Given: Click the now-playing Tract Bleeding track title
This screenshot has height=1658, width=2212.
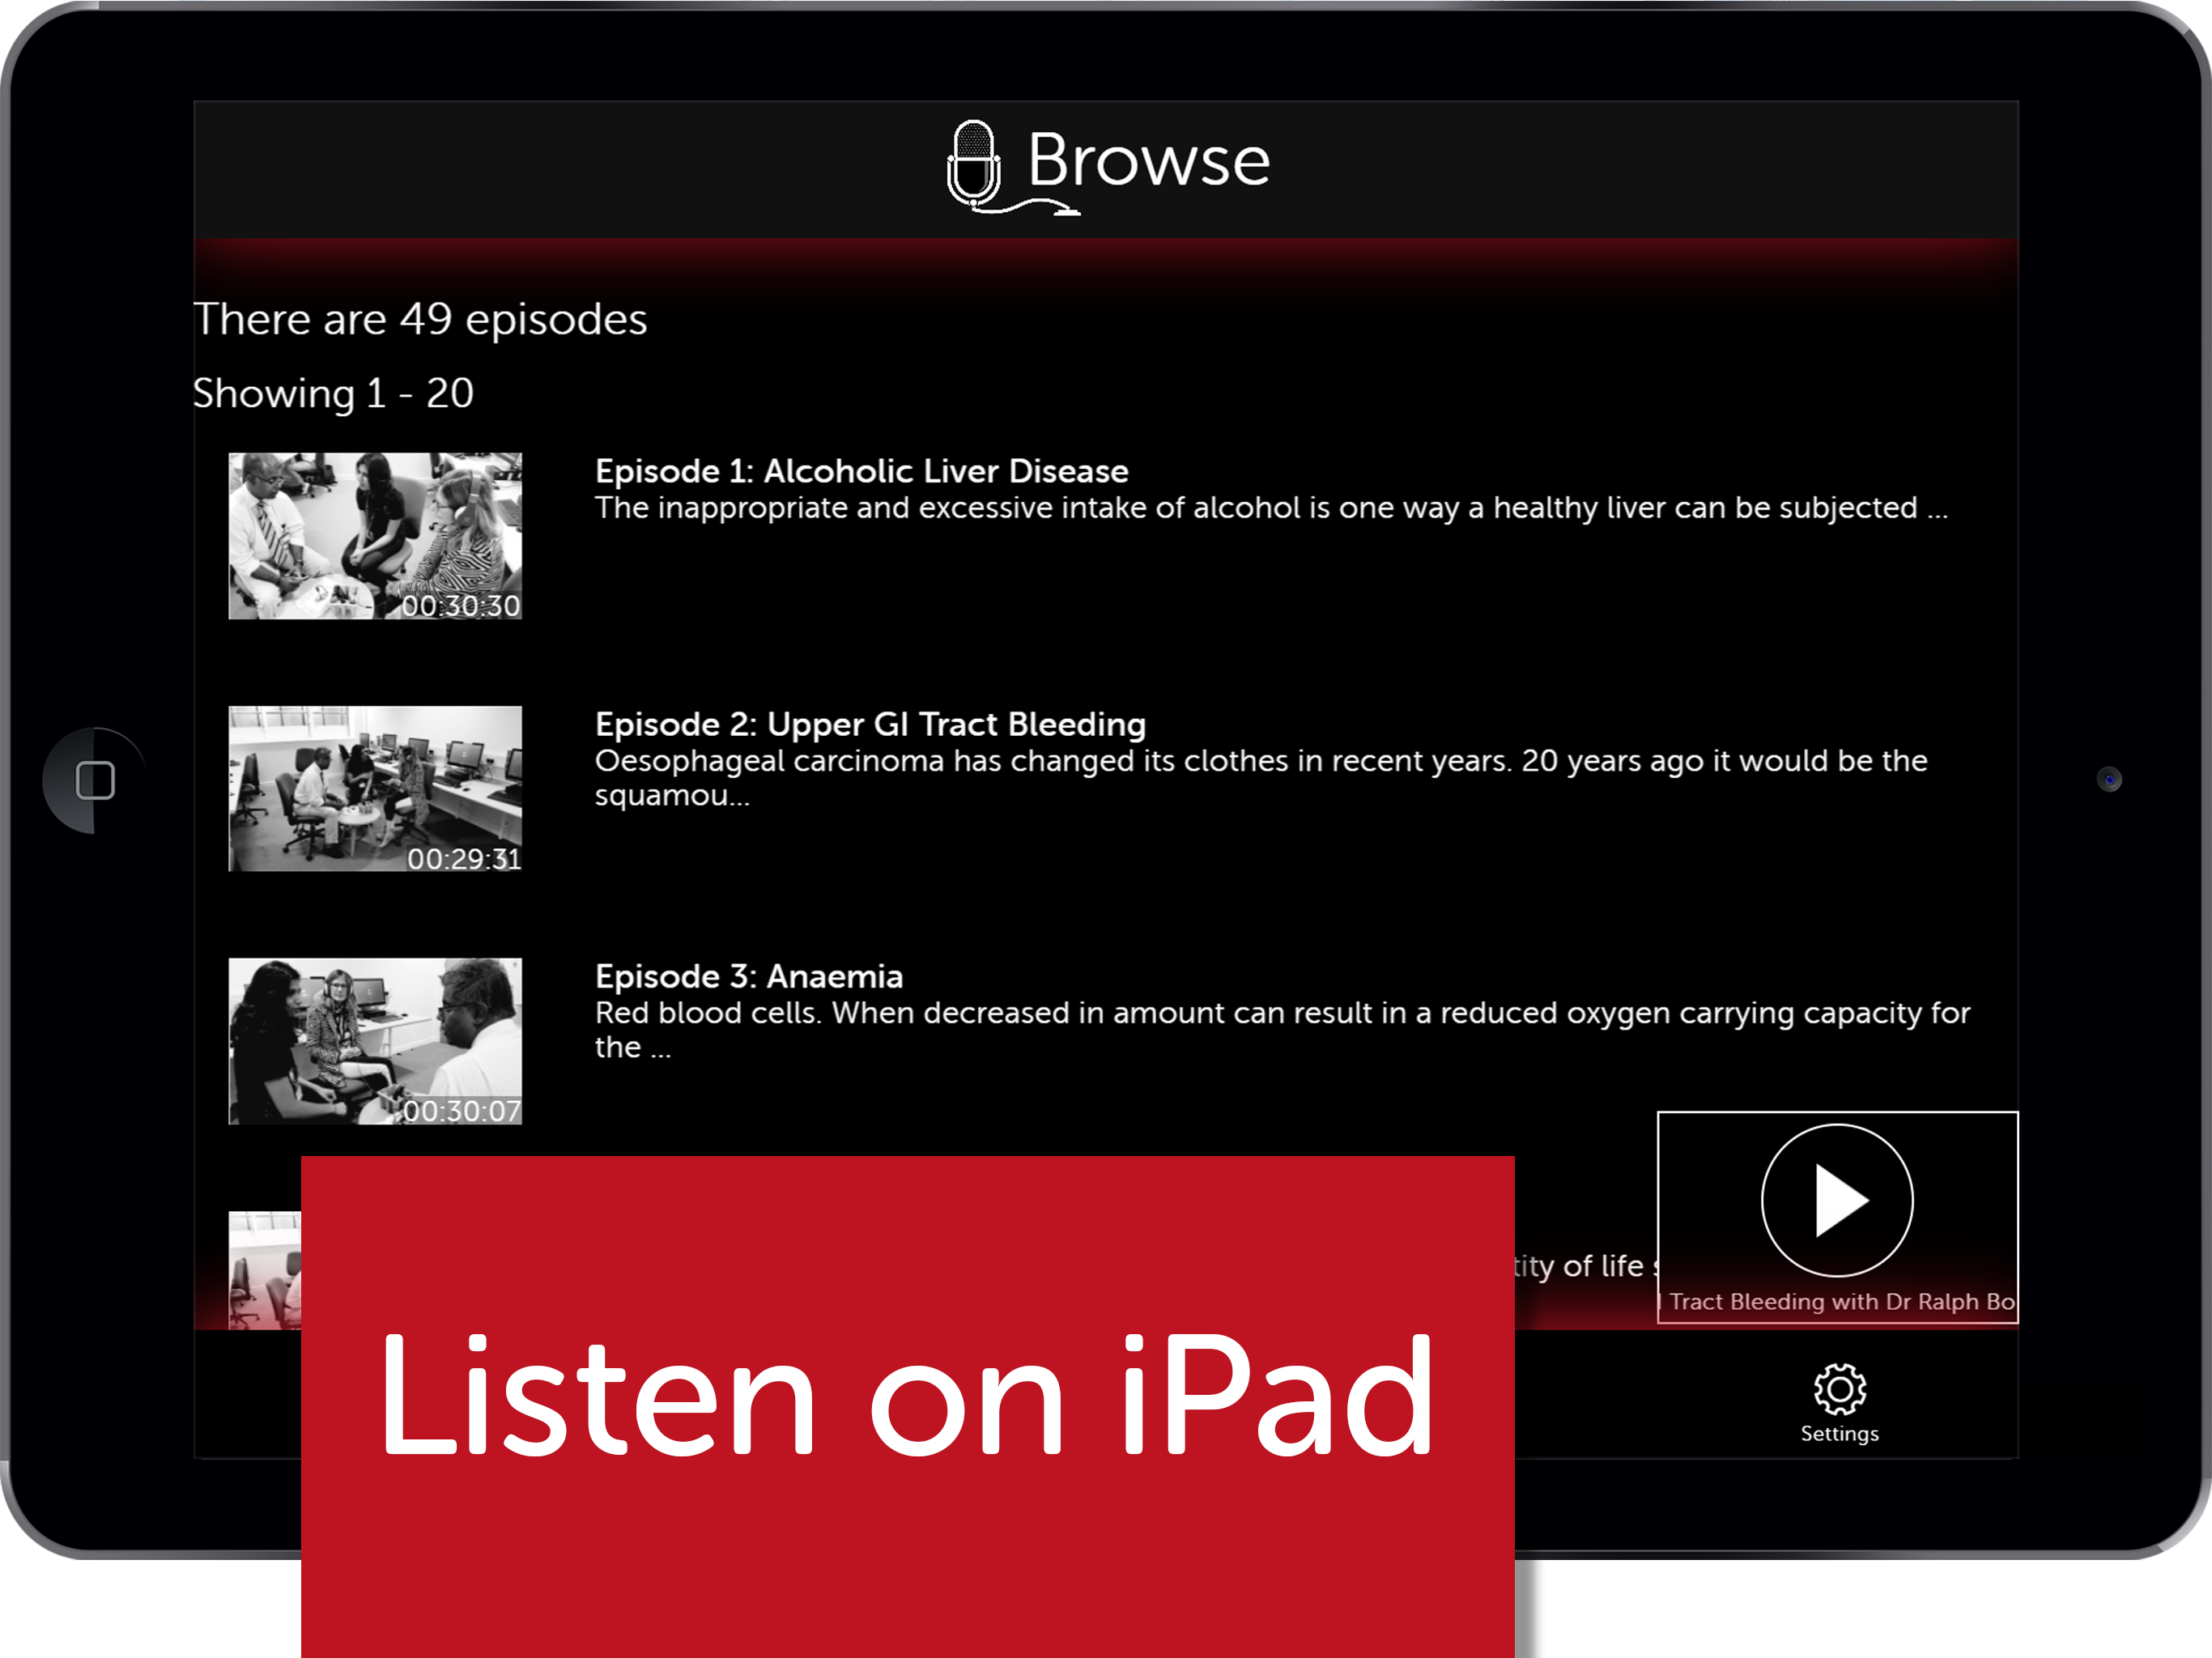Looking at the screenshot, I should pyautogui.click(x=1838, y=1301).
